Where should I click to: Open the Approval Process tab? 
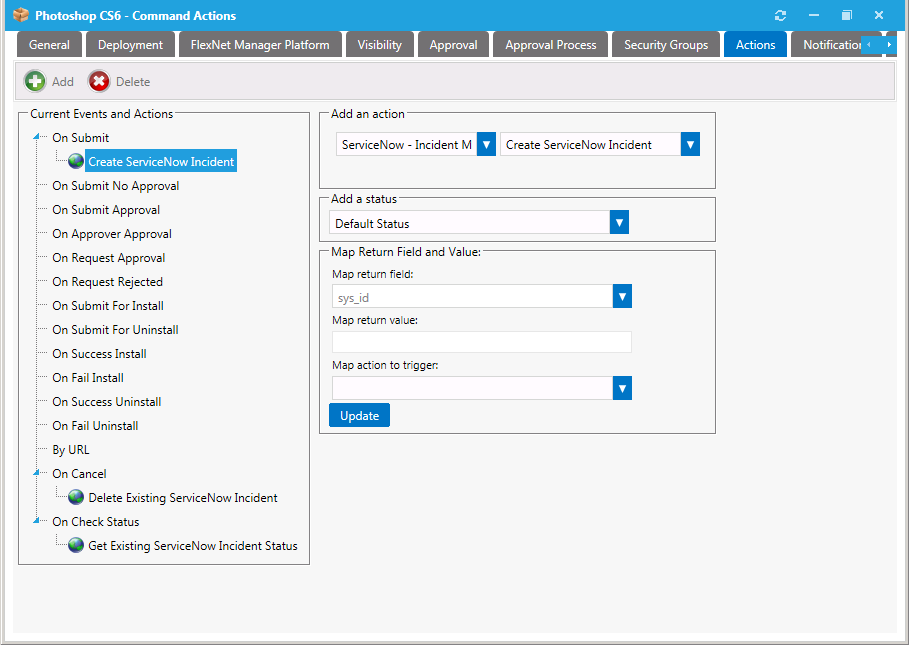coord(549,44)
